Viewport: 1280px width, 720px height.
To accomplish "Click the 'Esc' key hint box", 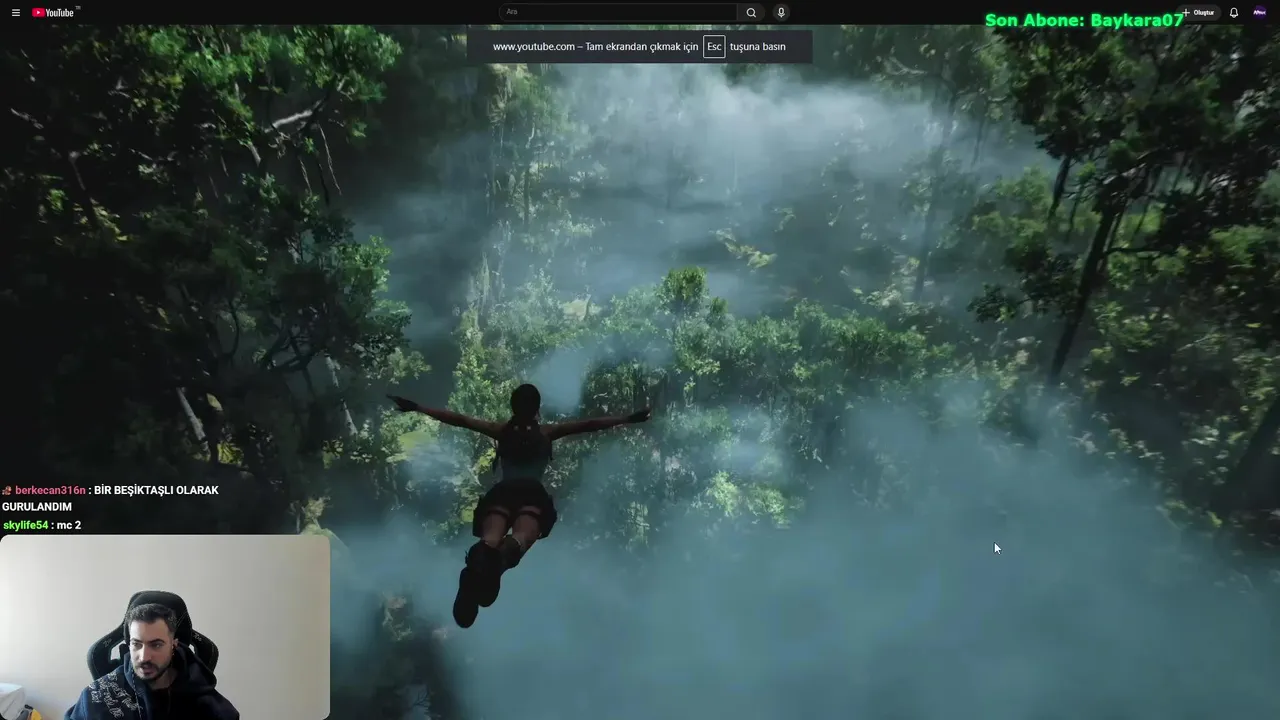I will point(714,47).
